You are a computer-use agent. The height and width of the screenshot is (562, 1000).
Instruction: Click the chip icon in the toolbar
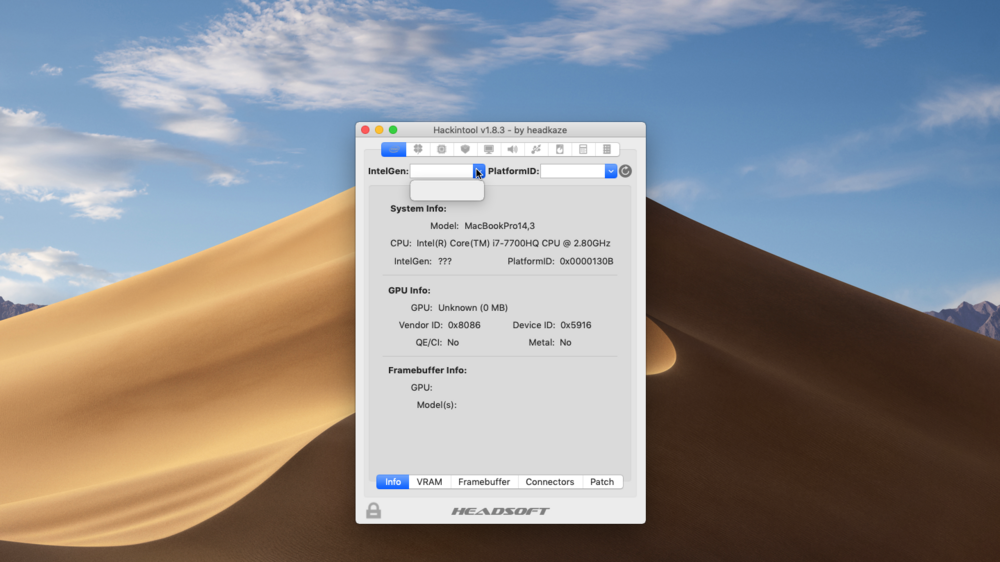(441, 149)
